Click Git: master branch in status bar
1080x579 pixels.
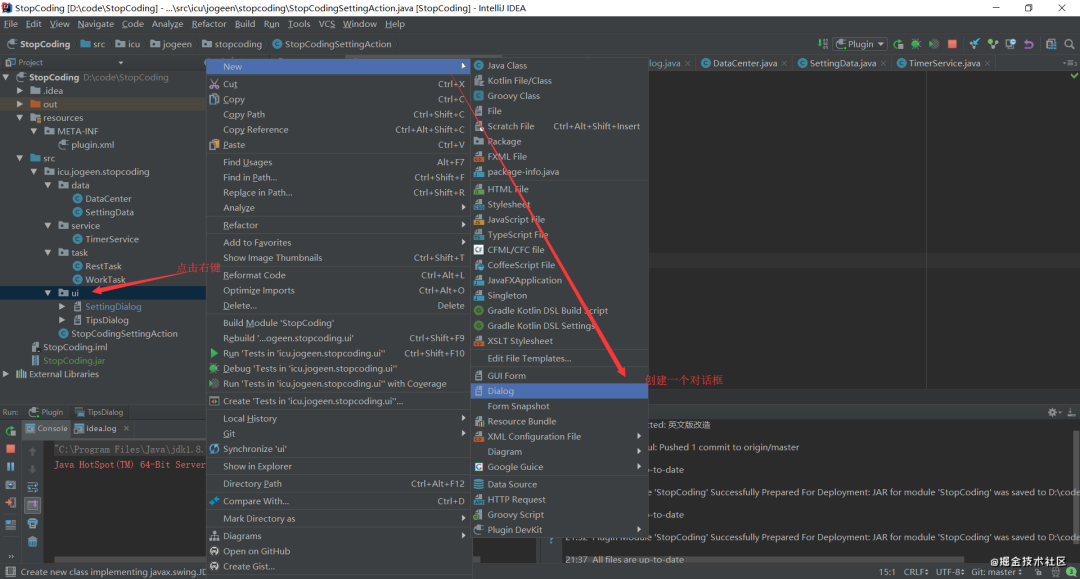[x=997, y=572]
